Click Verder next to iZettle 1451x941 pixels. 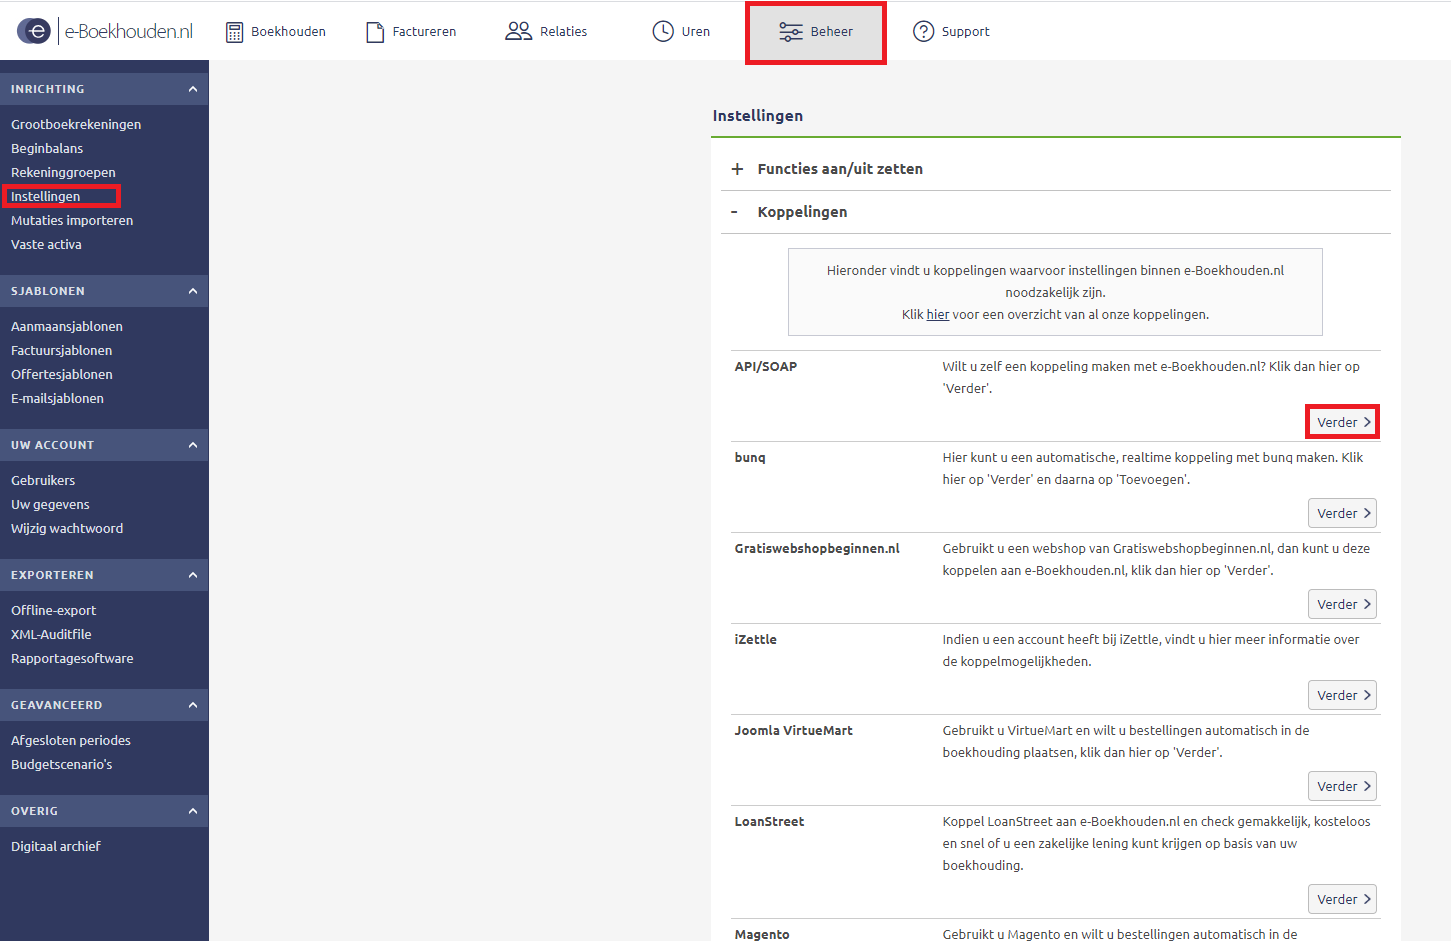pyautogui.click(x=1342, y=695)
